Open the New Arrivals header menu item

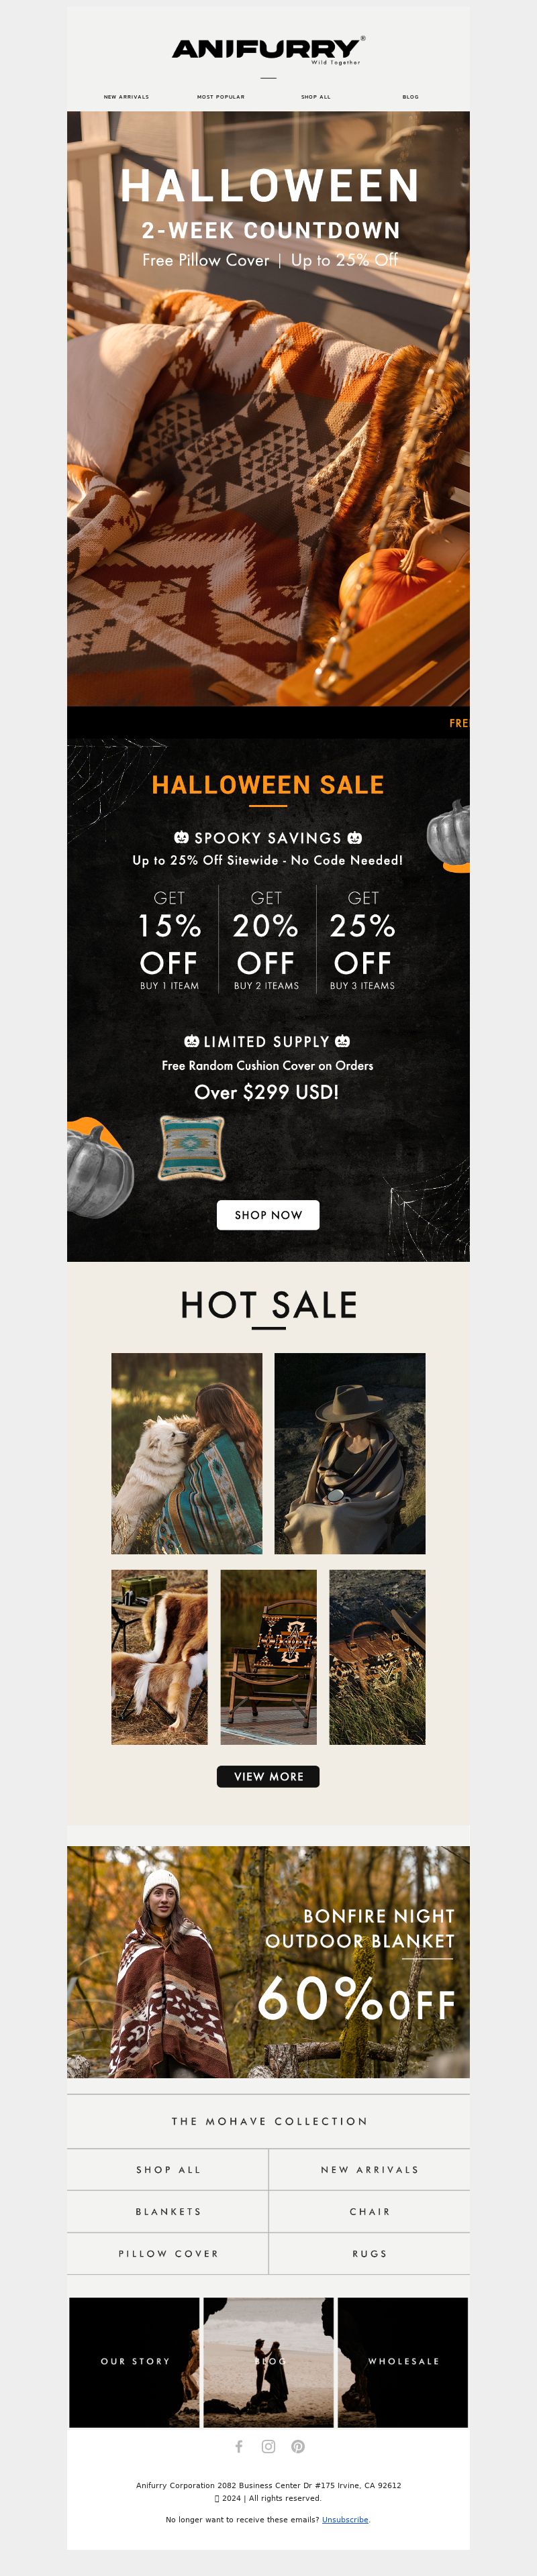click(126, 97)
